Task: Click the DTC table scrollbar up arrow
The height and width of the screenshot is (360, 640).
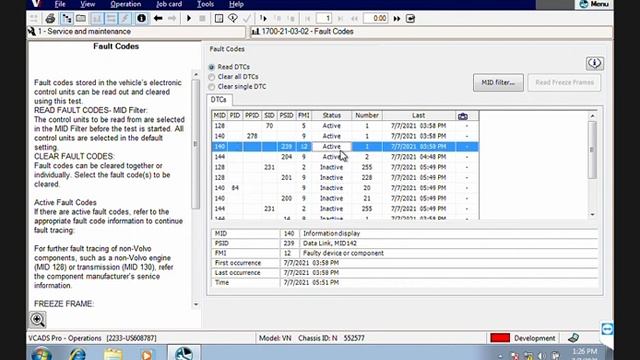Action: click(592, 116)
